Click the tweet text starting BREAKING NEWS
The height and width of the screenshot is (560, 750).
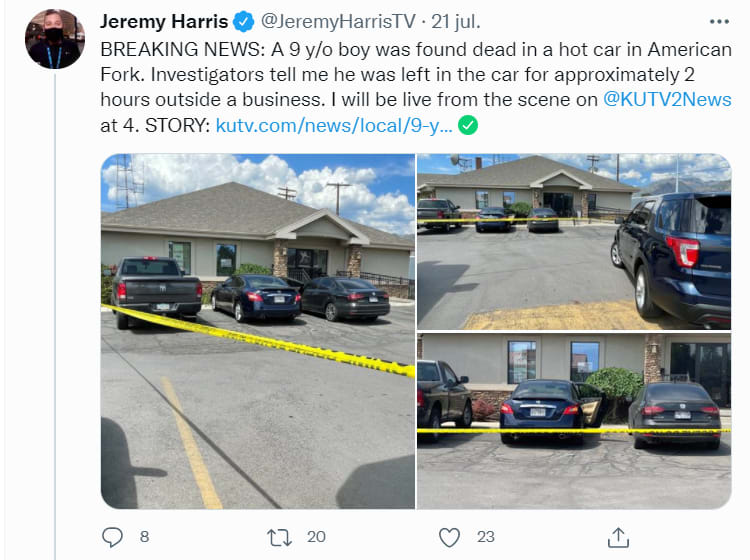pyautogui.click(x=416, y=87)
